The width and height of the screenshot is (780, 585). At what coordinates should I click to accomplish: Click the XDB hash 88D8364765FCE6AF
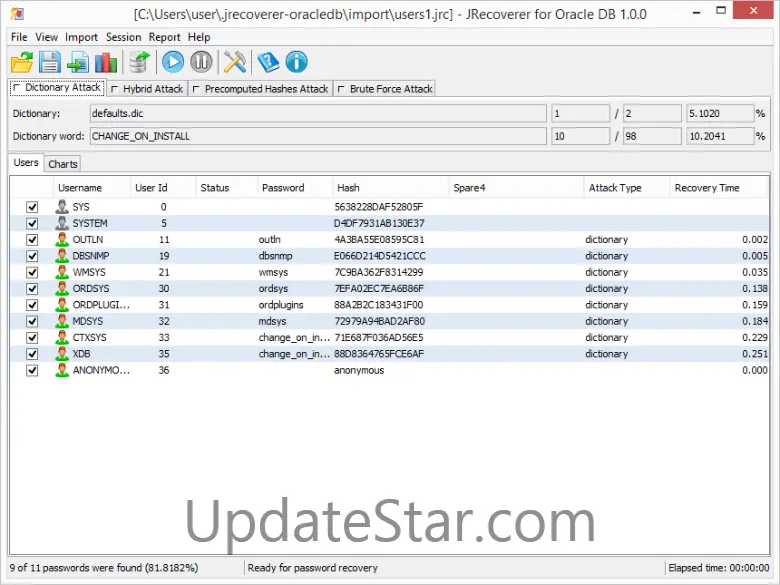pyautogui.click(x=379, y=354)
